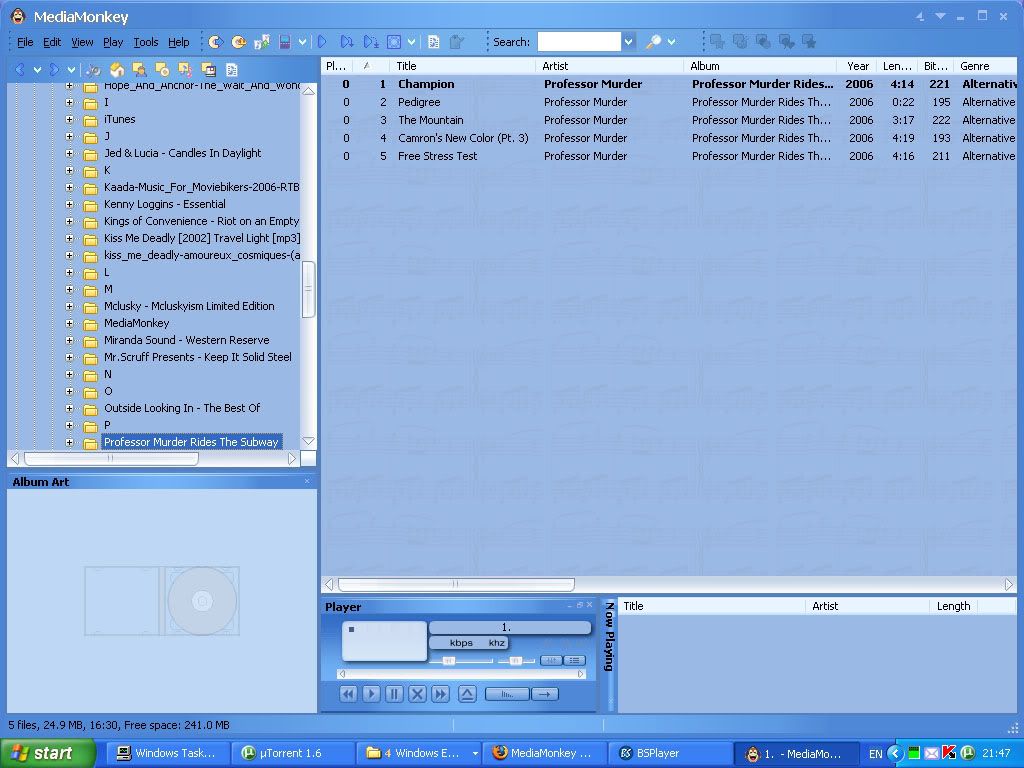Click the Stop (X) button in Player
This screenshot has height=768, width=1024.
[417, 694]
